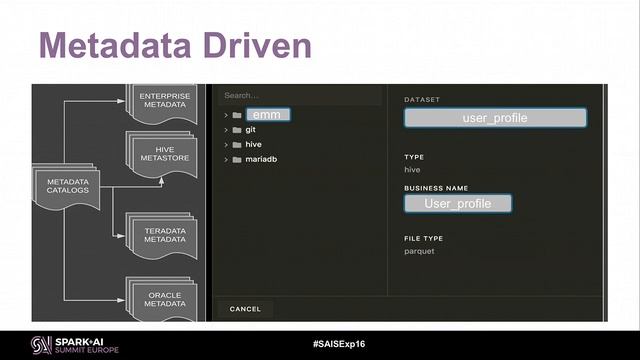Expand the git tree node chevron

(x=226, y=130)
